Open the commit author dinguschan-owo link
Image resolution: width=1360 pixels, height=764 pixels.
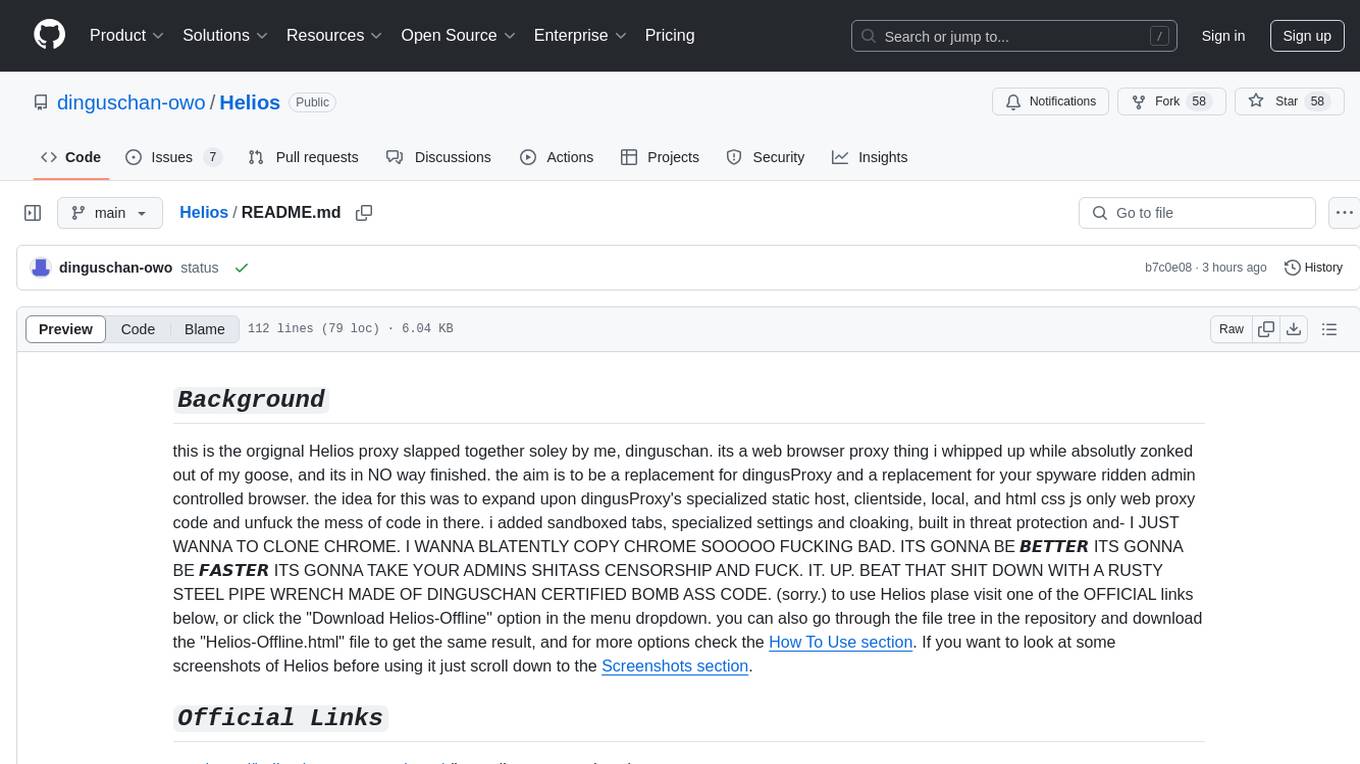pos(116,268)
